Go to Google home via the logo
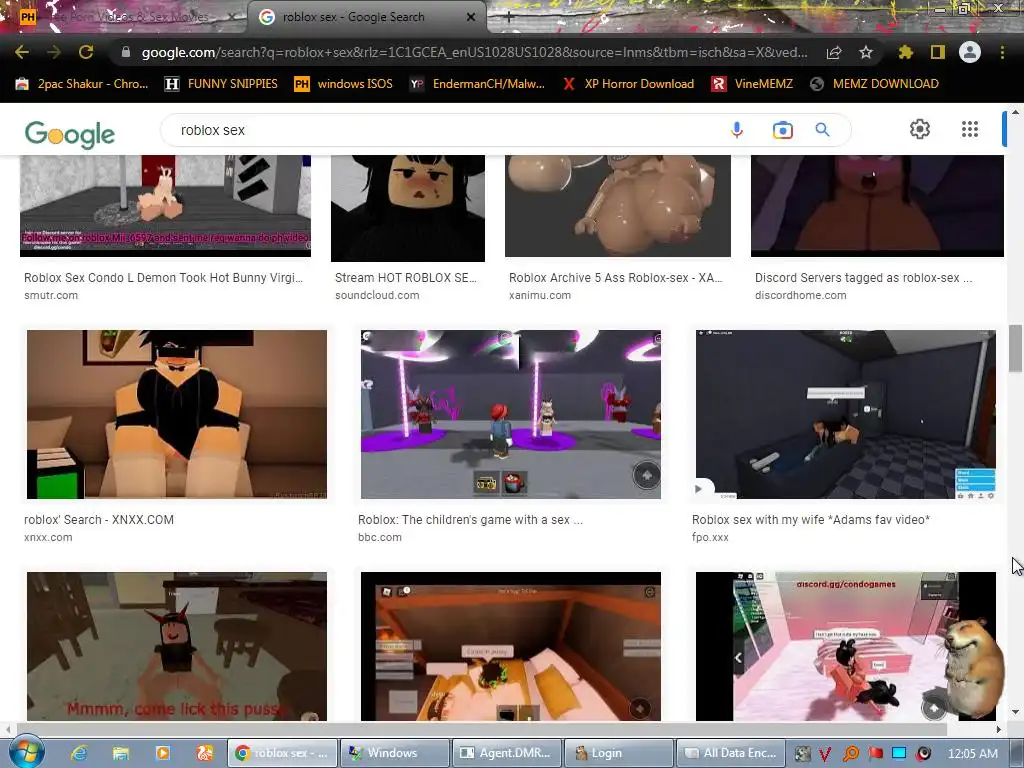The image size is (1024, 768). [70, 135]
